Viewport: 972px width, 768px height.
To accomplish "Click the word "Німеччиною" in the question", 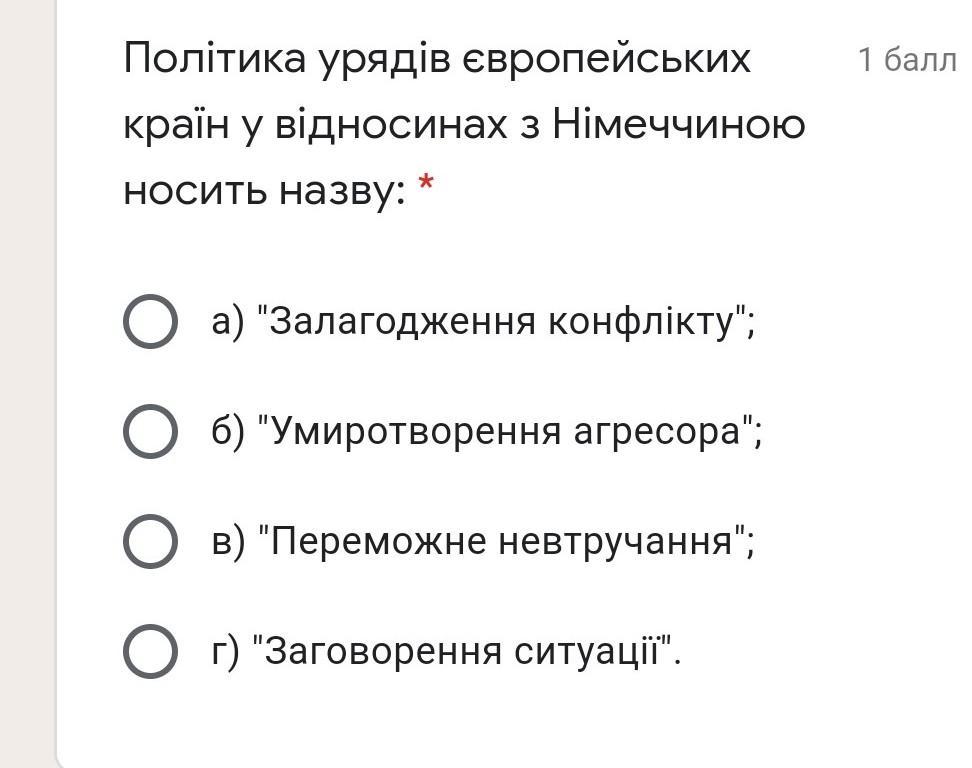I will click(x=678, y=125).
